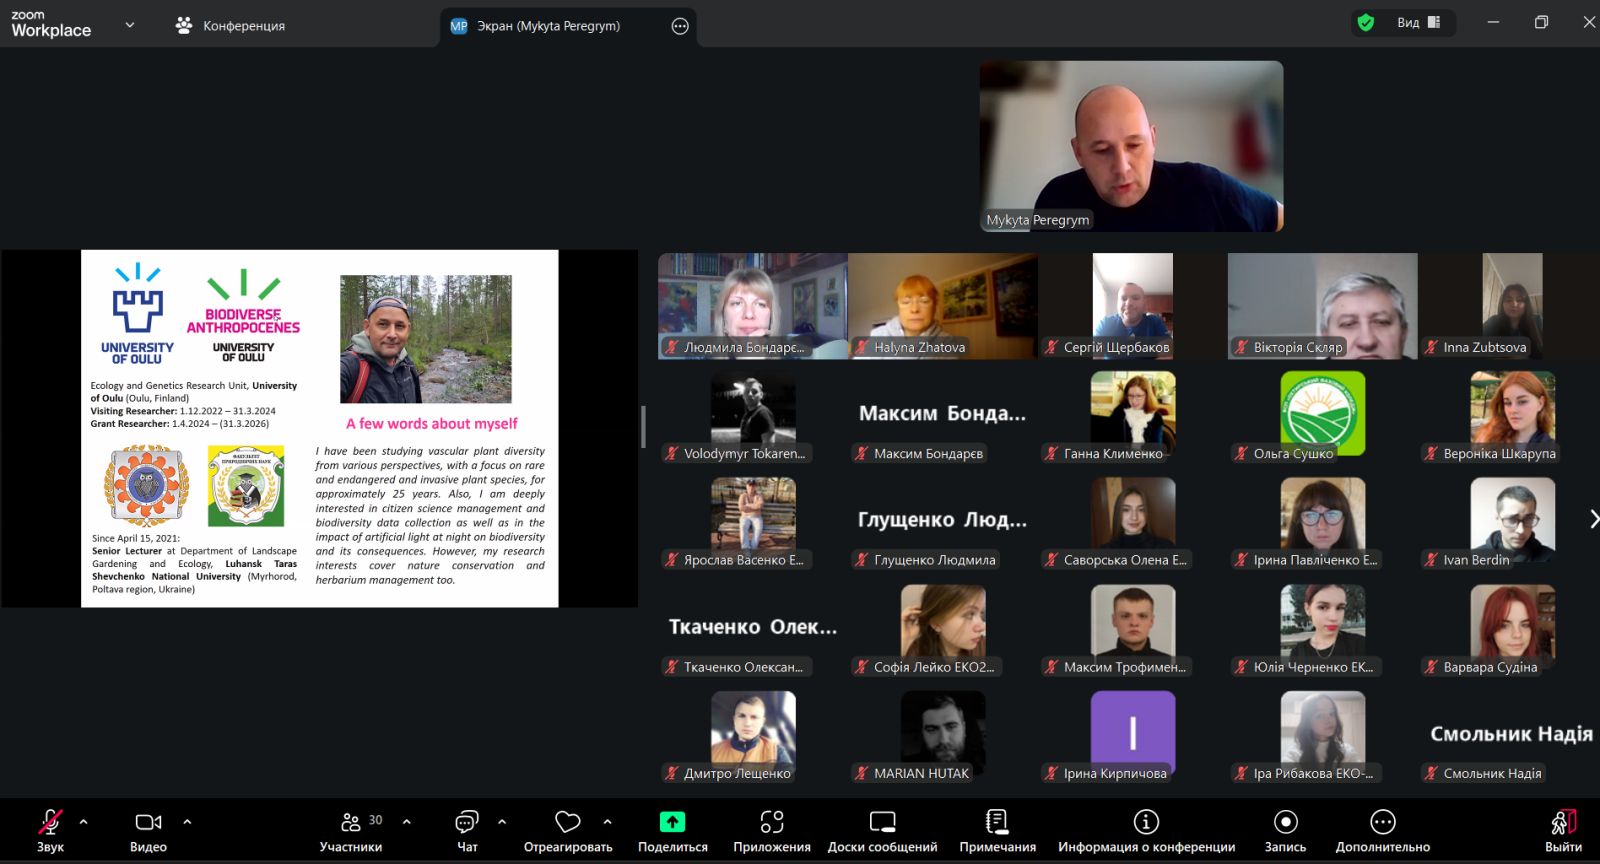Turn on the video camera
Screen dimensions: 1600x864
148,830
